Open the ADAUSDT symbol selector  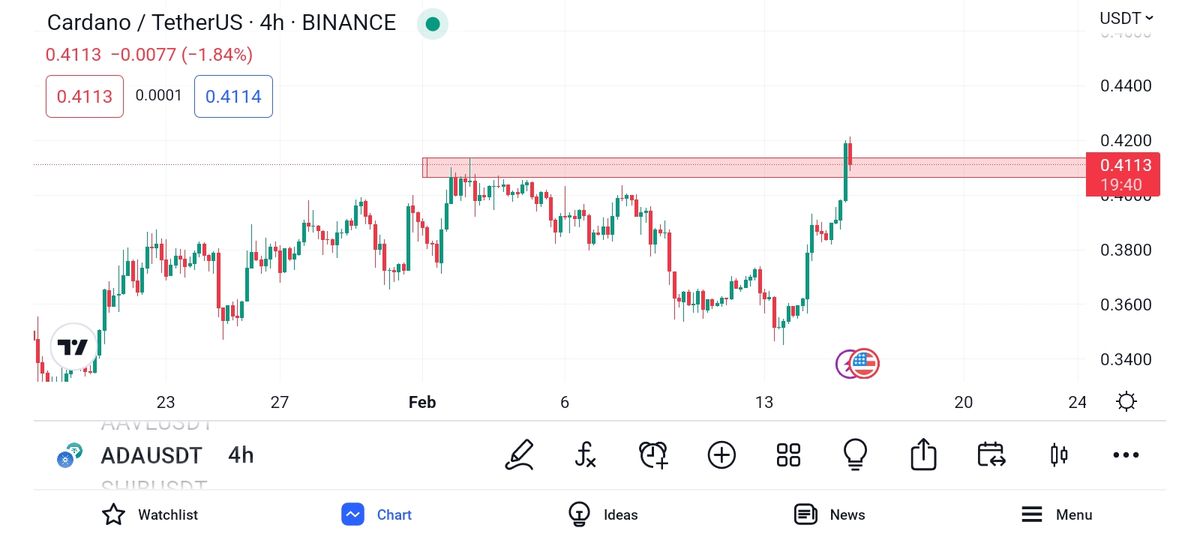[x=151, y=456]
